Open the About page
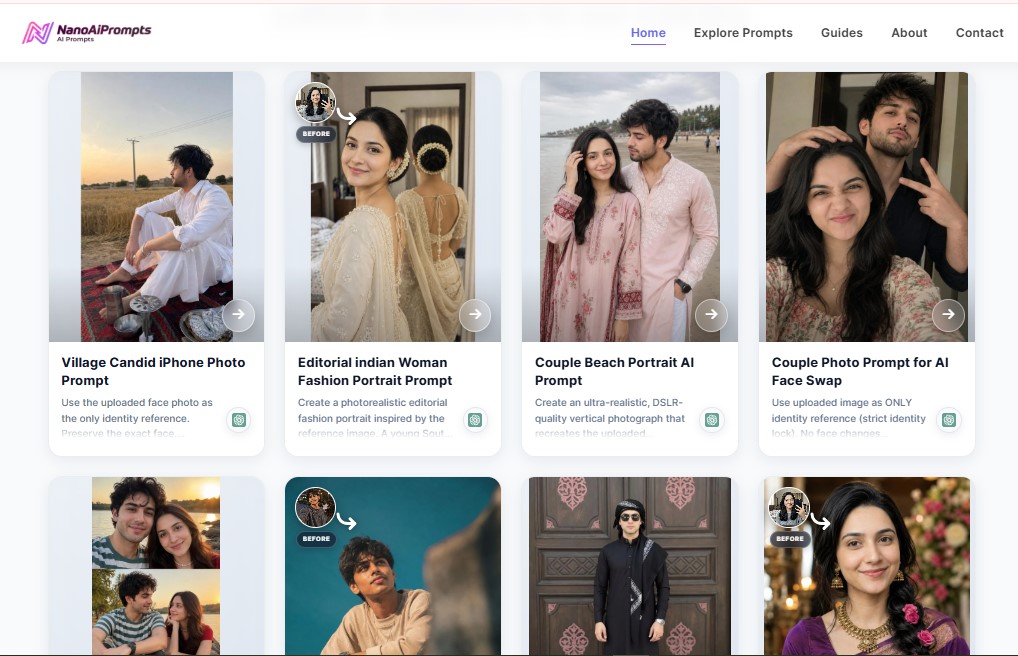This screenshot has height=656, width=1018. pos(909,32)
